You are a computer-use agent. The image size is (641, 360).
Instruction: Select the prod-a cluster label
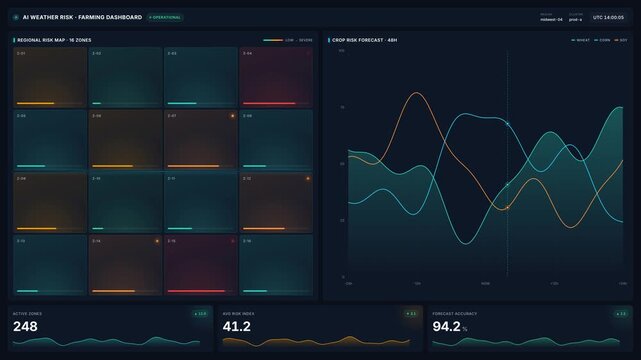[x=575, y=19]
